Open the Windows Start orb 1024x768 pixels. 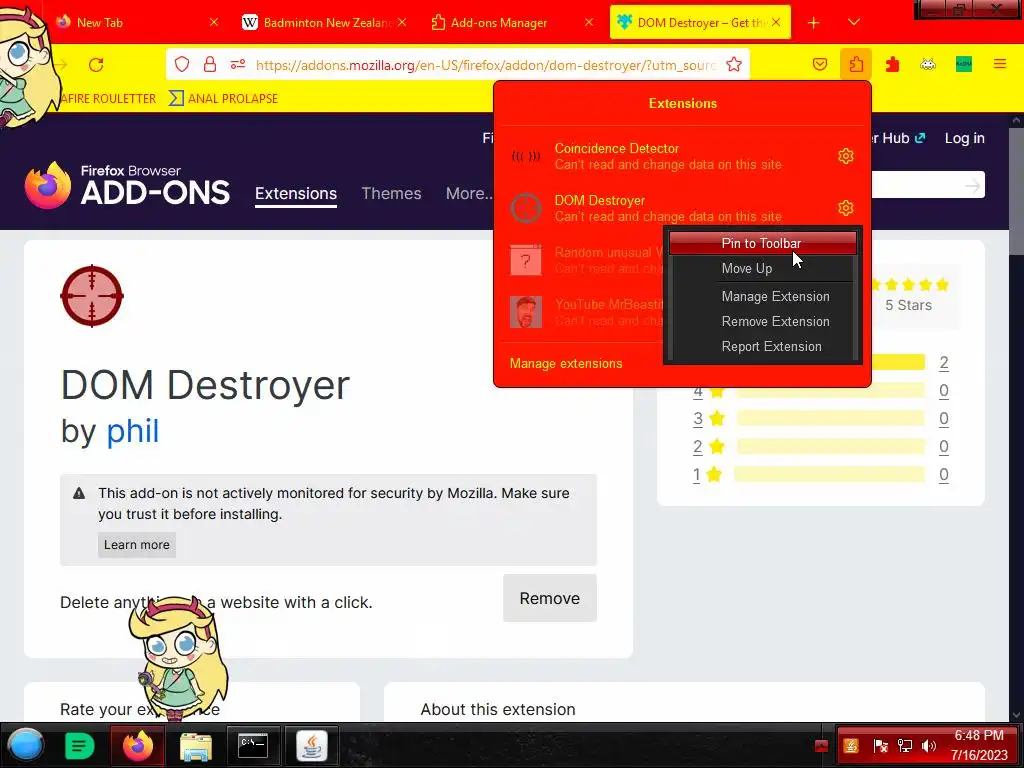point(25,745)
